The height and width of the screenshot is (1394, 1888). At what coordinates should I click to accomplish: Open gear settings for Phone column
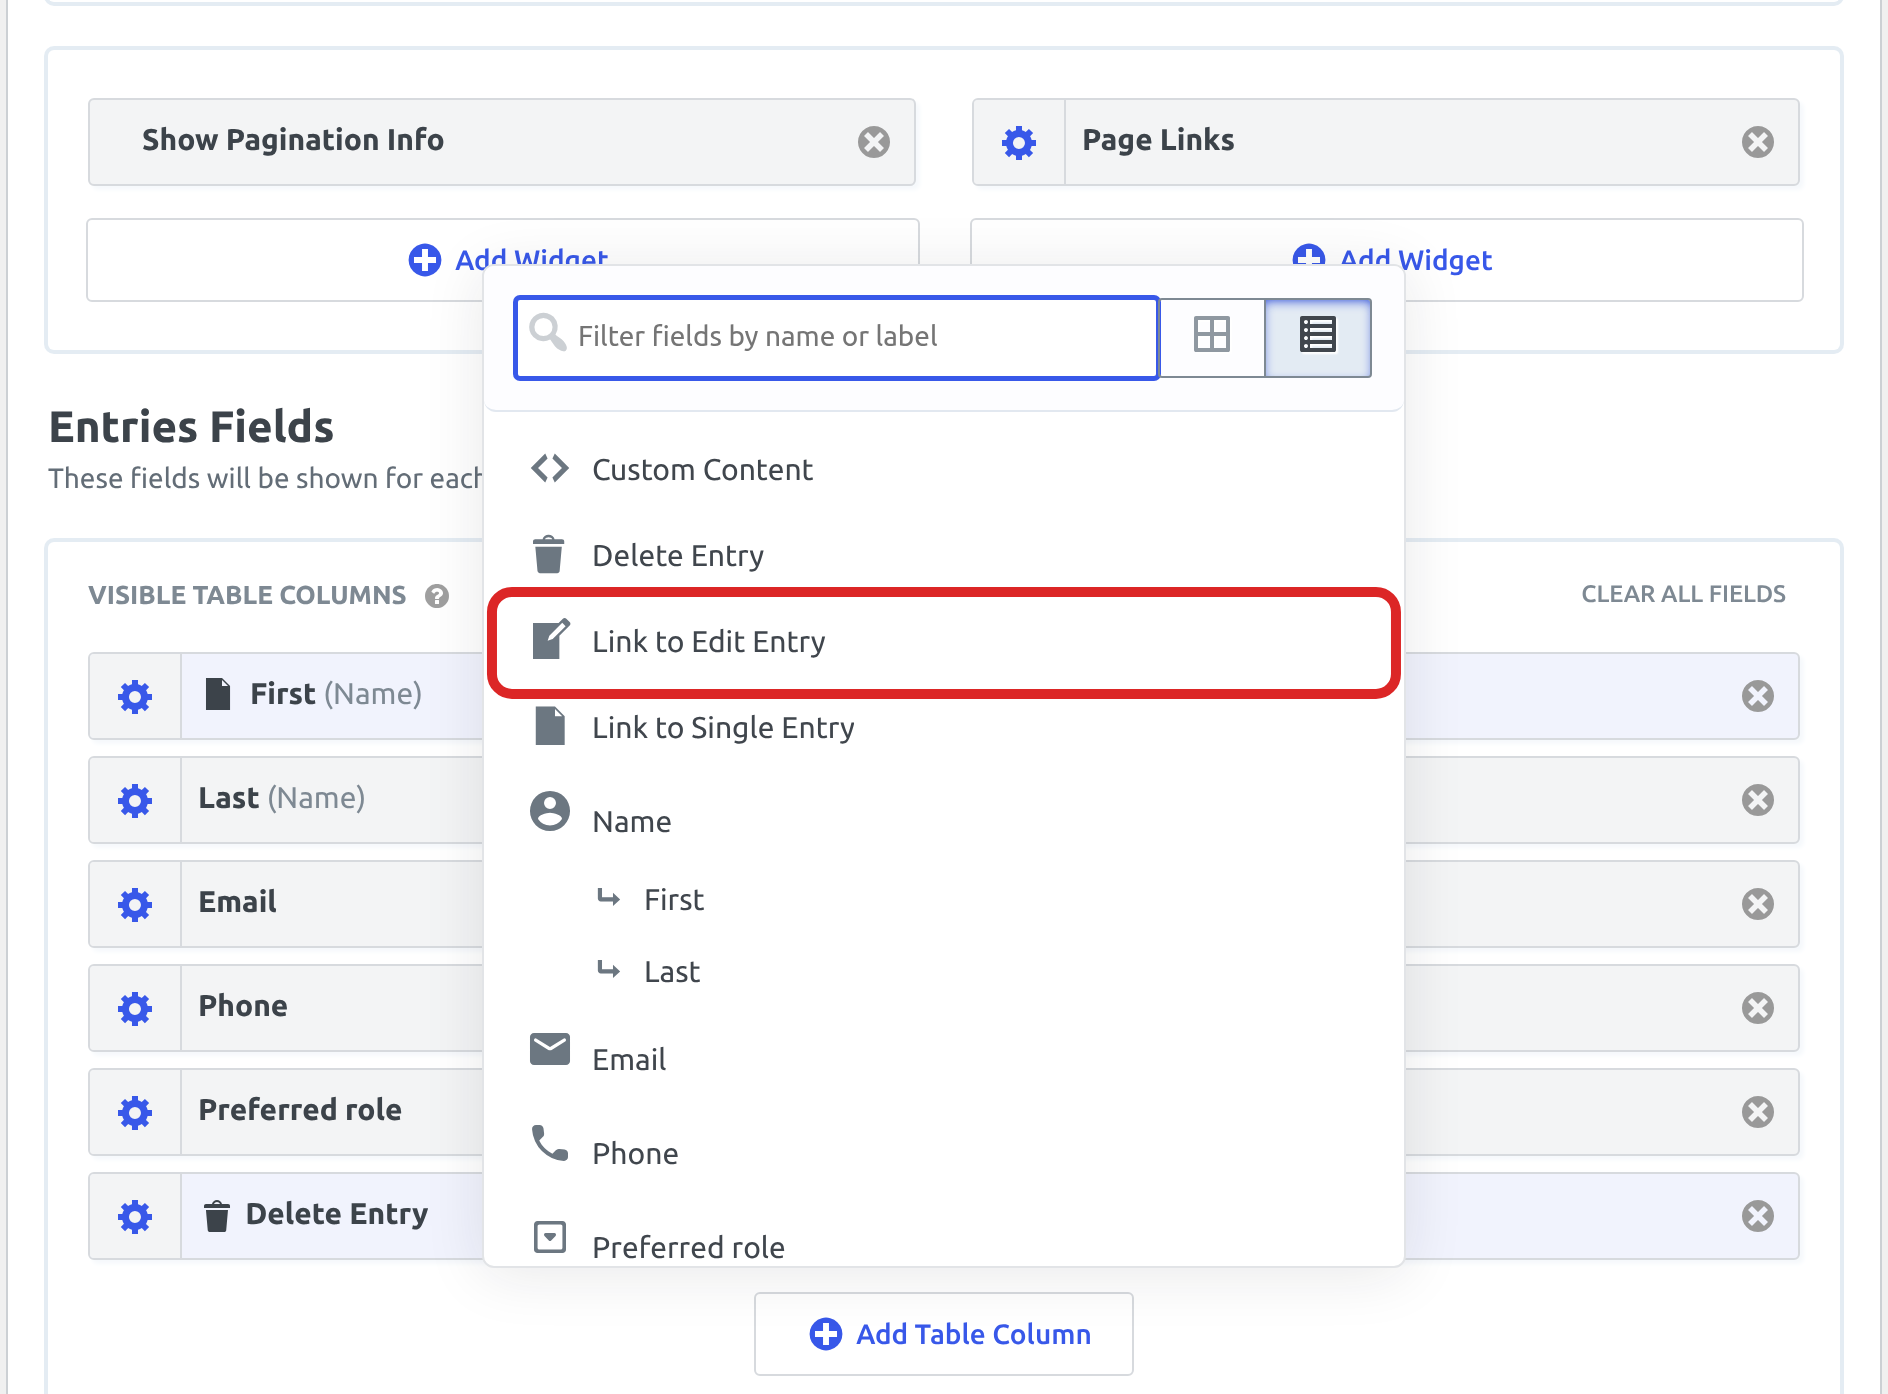click(135, 1008)
